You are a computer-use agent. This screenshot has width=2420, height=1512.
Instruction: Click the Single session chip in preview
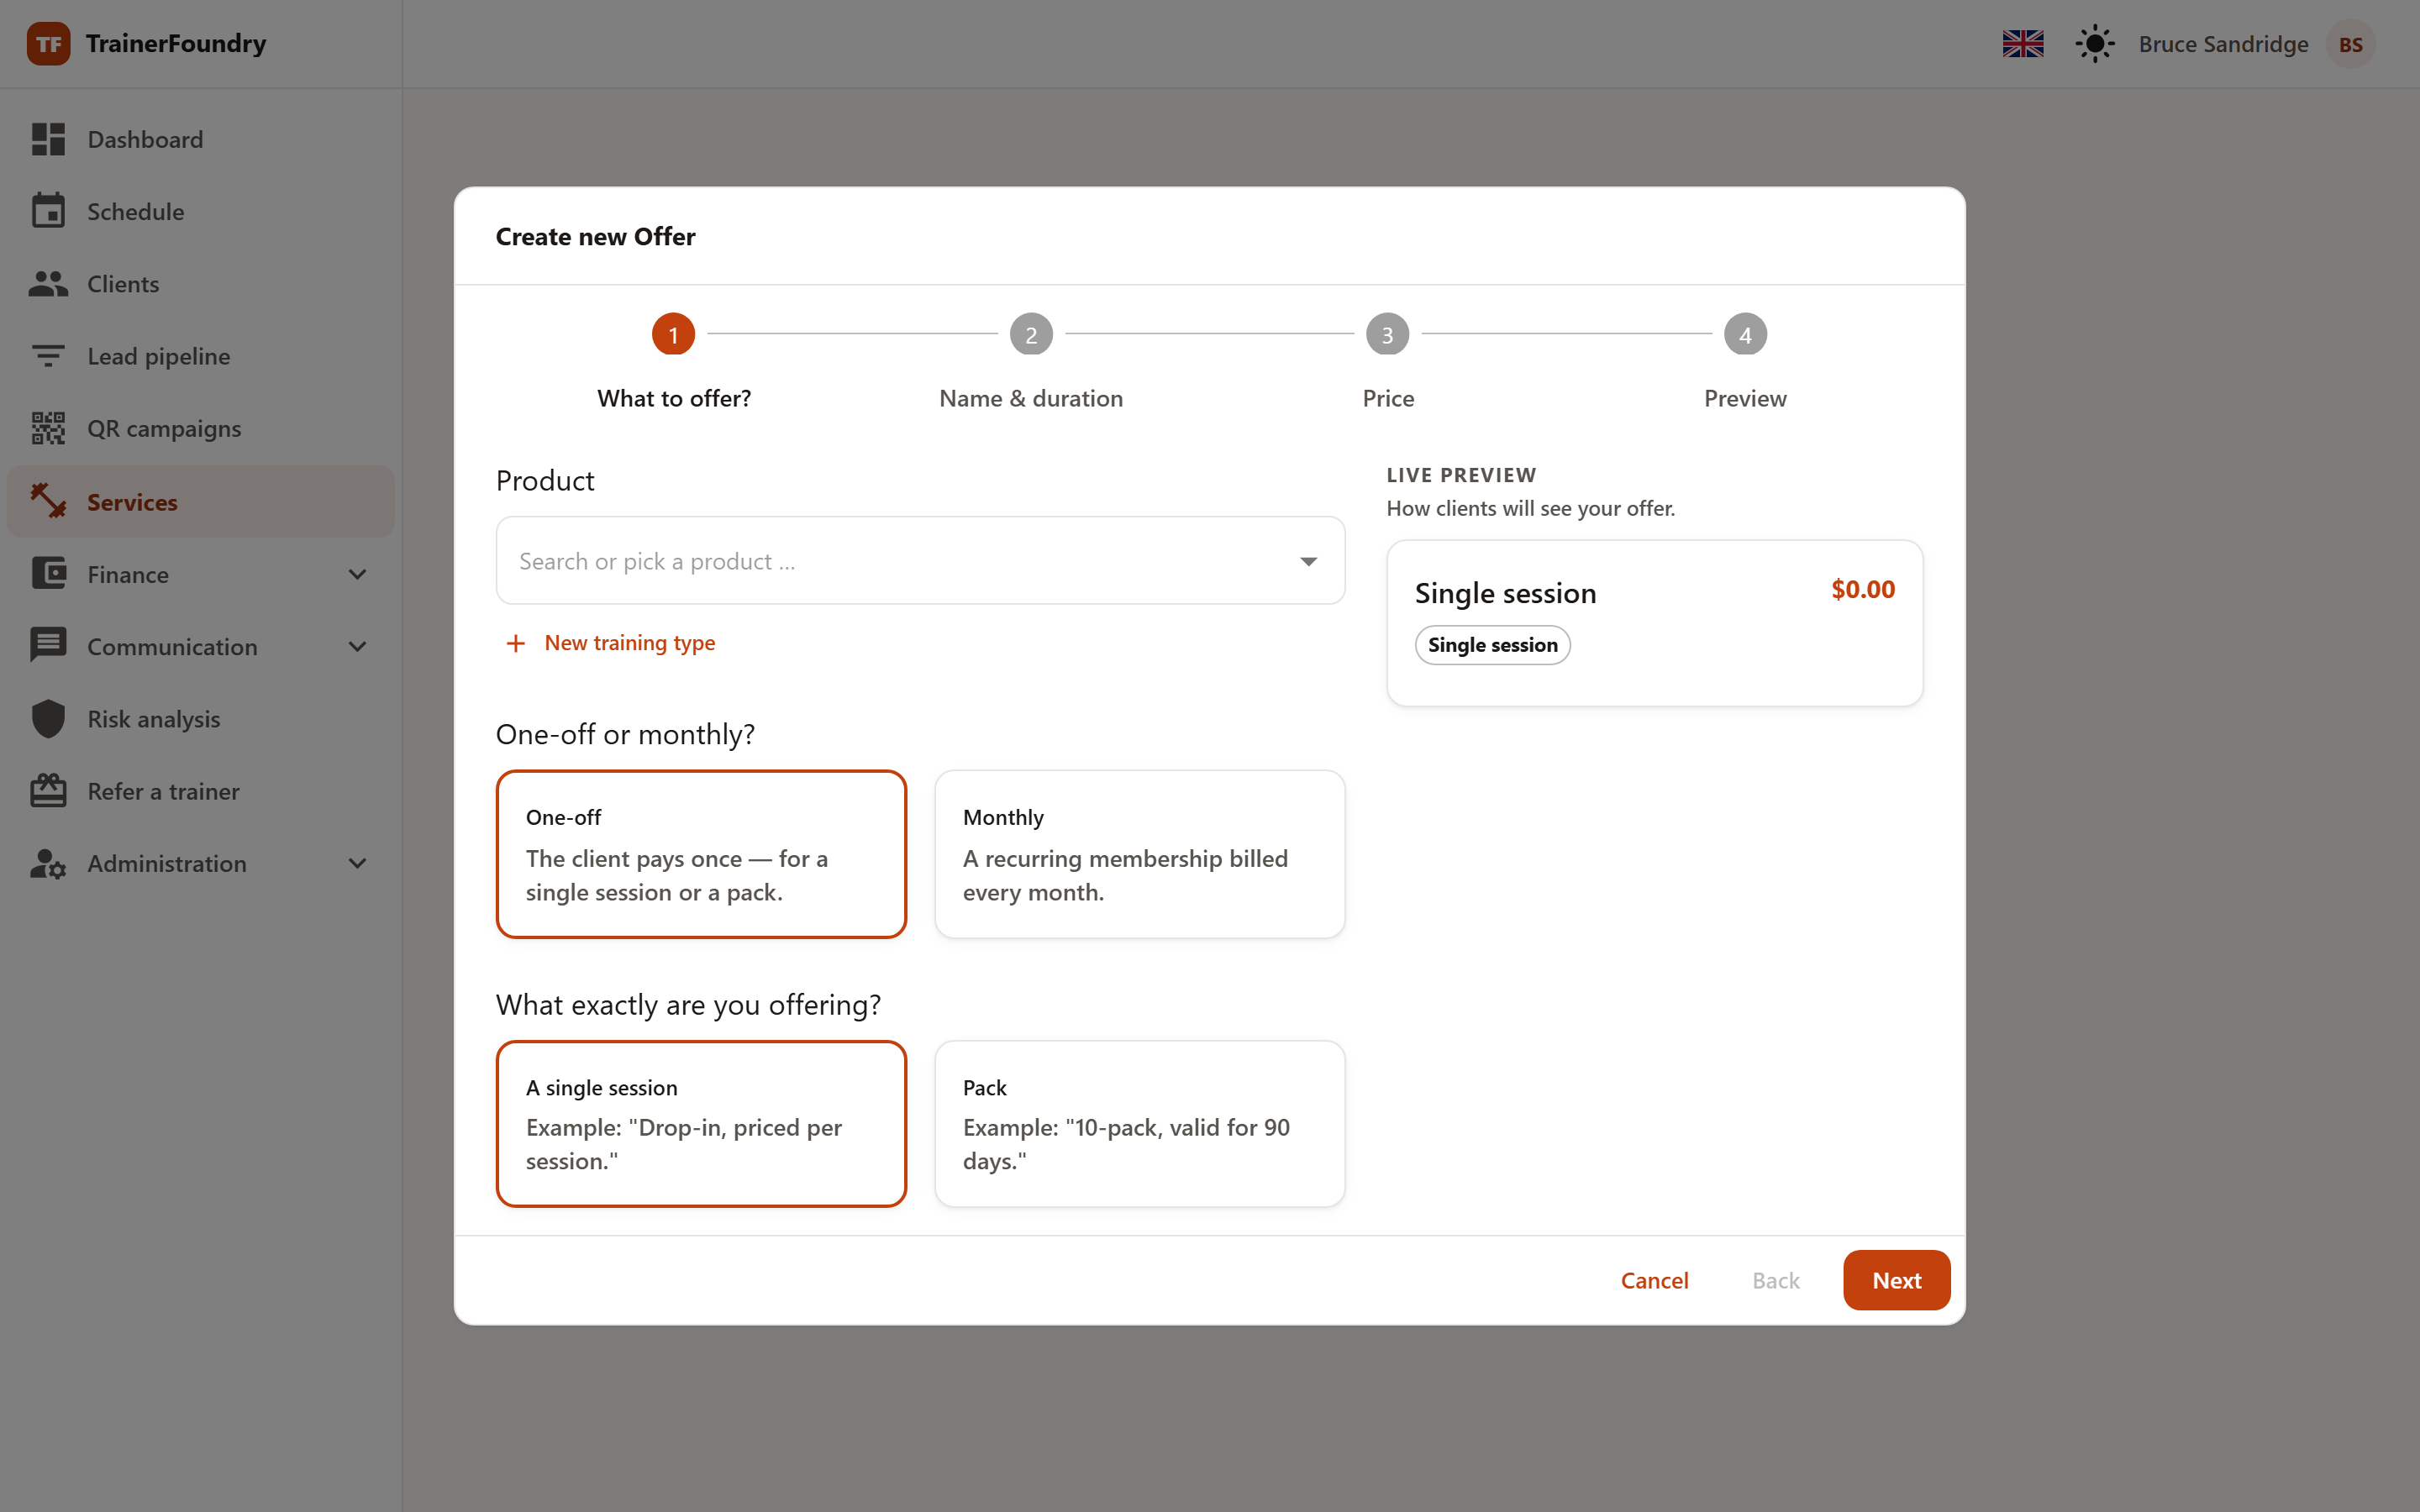(1492, 645)
